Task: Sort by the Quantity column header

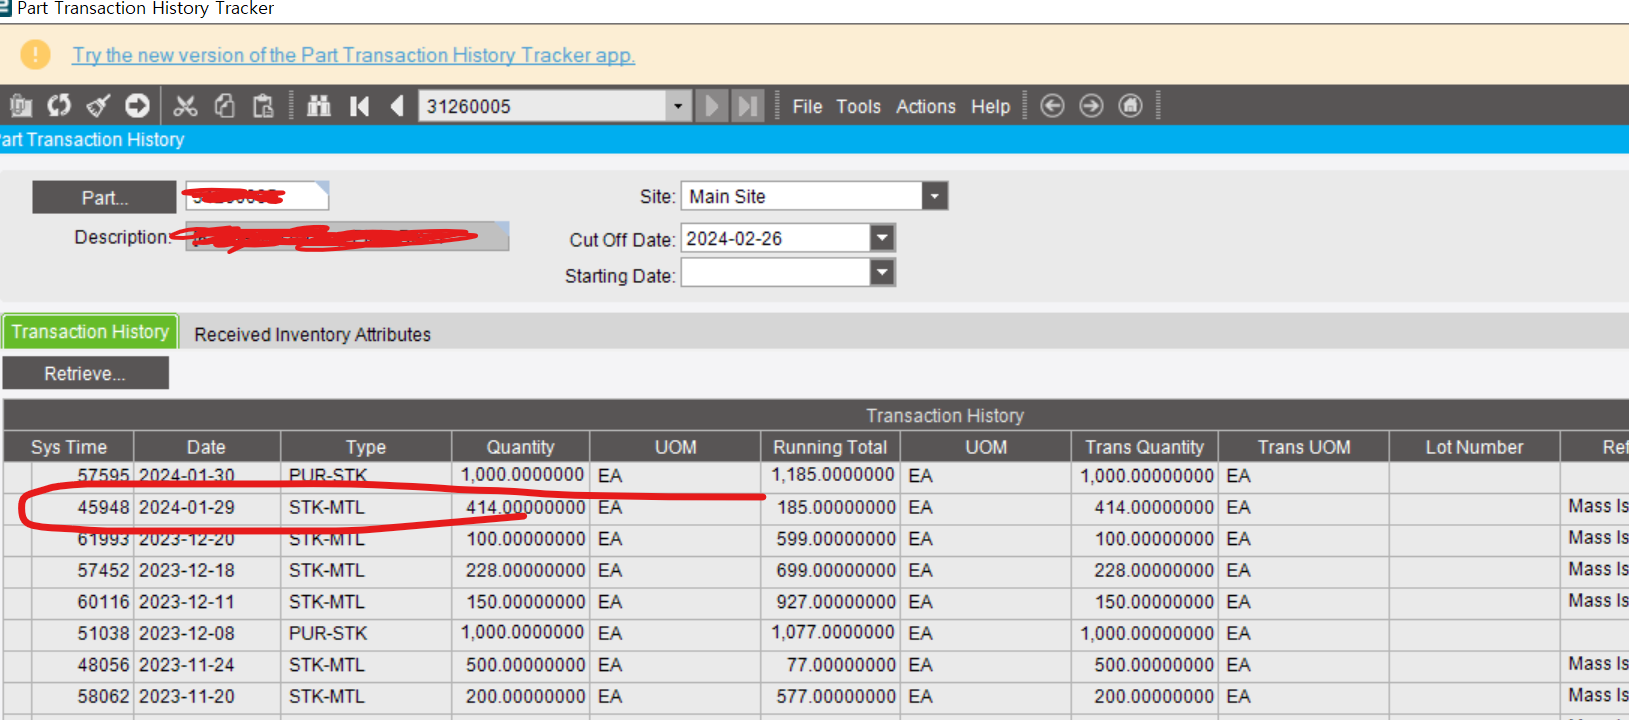Action: coord(520,447)
